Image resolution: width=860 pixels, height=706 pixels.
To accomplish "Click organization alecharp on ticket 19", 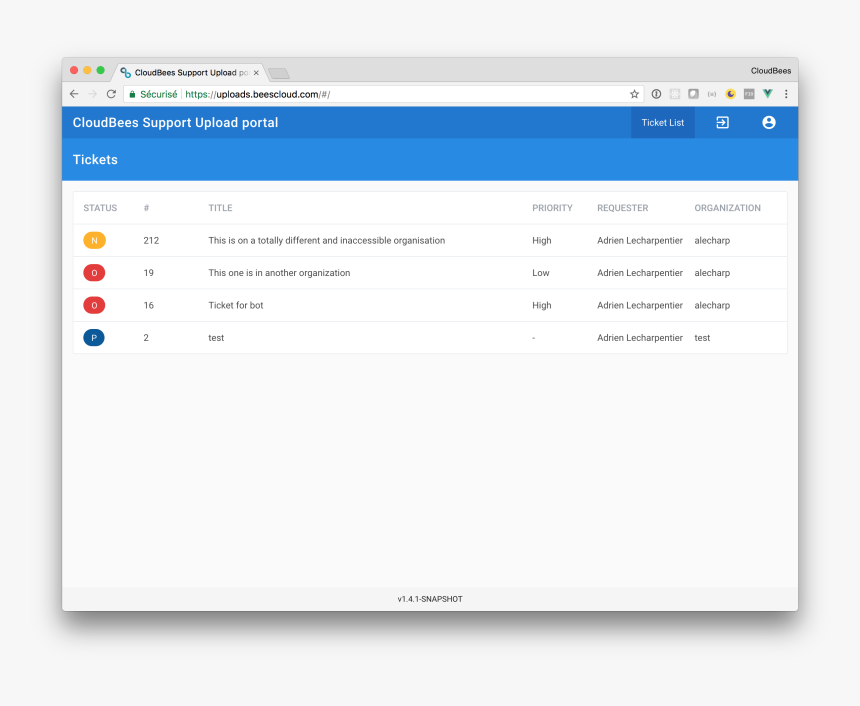I will point(712,273).
